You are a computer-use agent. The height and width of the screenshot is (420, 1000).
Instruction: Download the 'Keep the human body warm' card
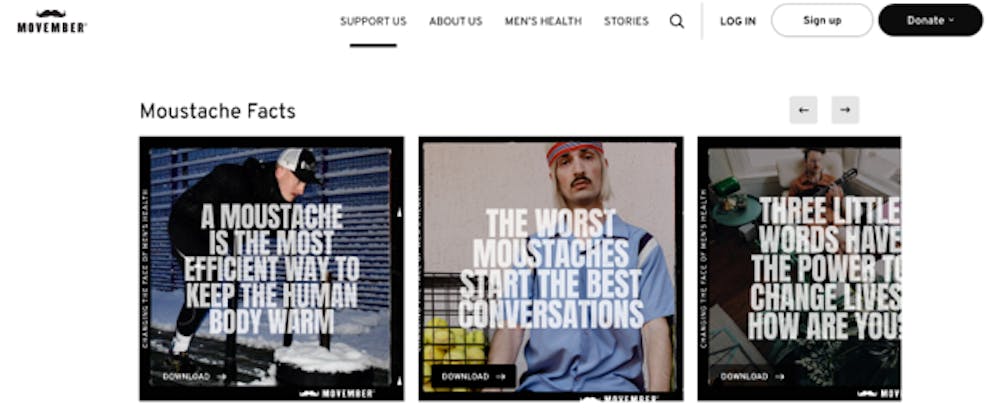[x=194, y=377]
